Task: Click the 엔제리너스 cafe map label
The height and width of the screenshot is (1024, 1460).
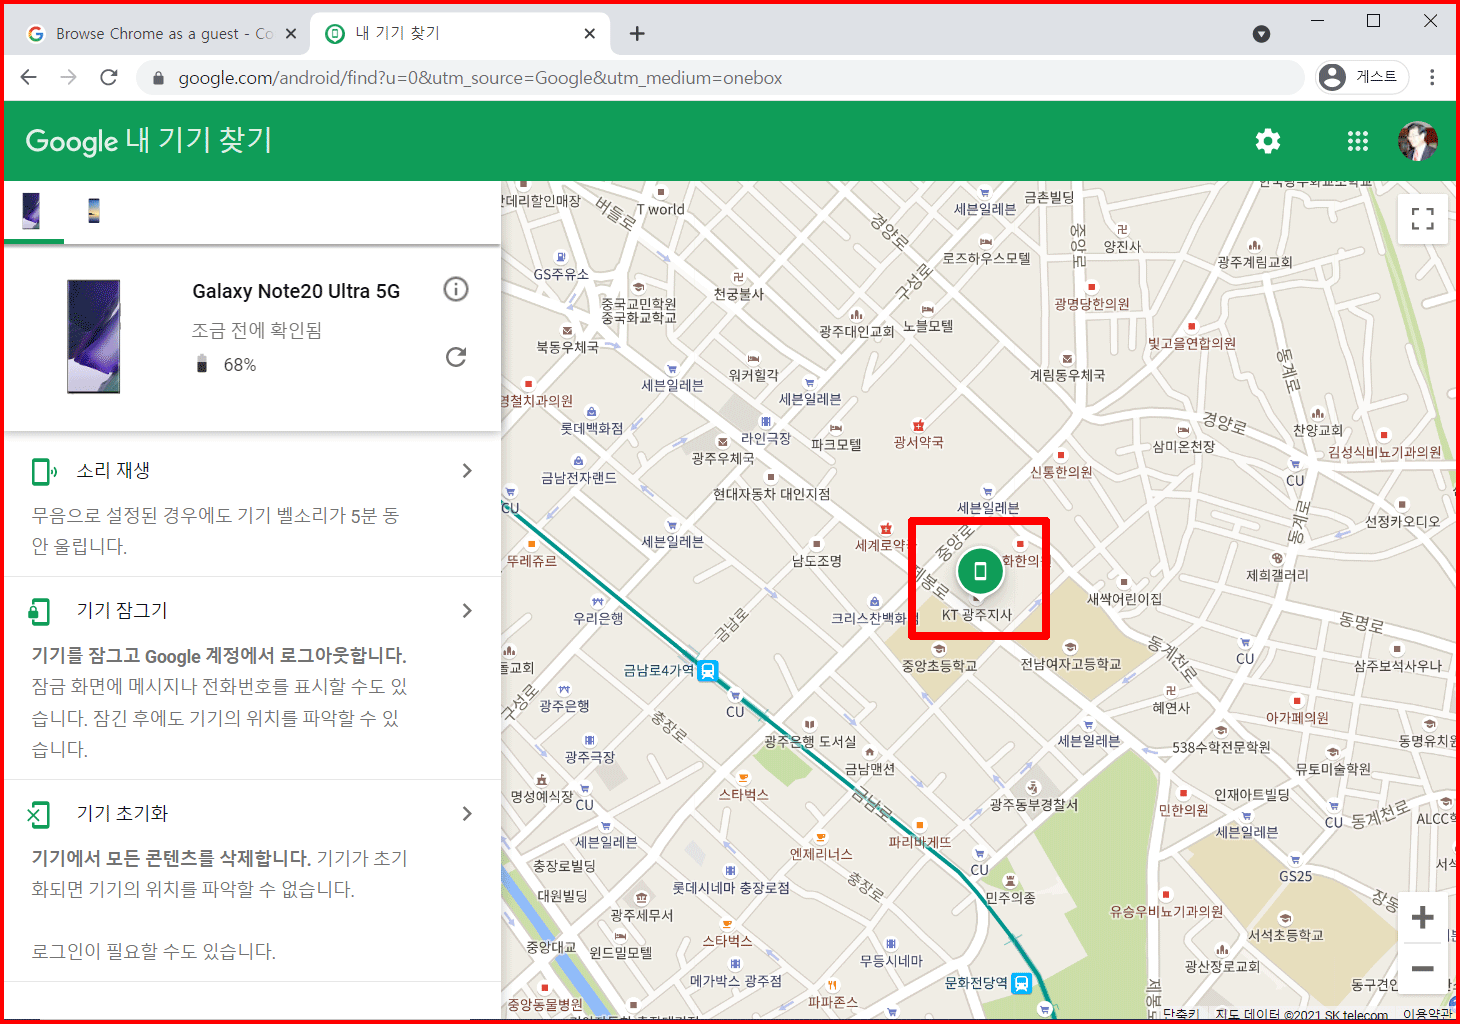Action: pos(821,854)
